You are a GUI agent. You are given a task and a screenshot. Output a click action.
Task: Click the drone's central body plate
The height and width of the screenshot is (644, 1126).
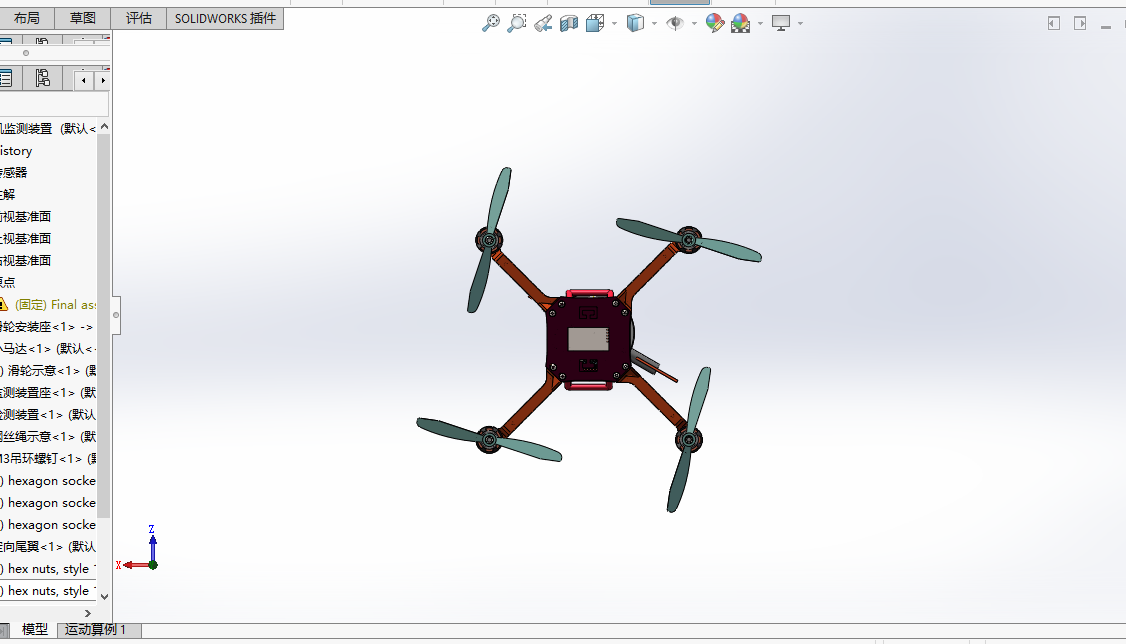[x=588, y=340]
